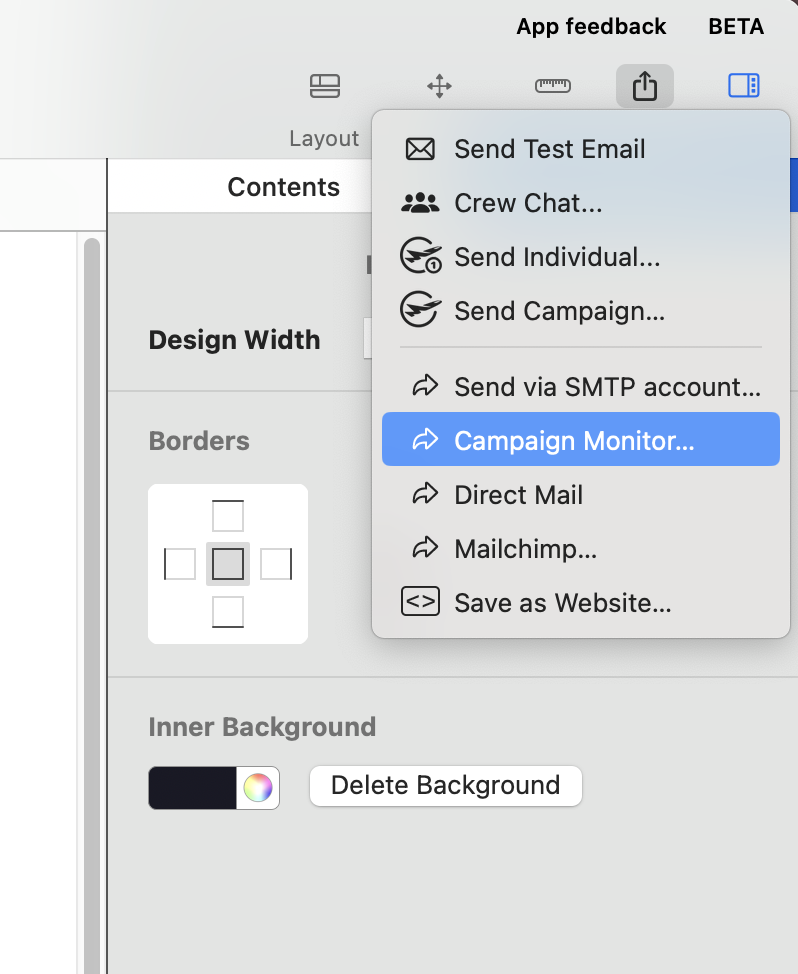798x974 pixels.
Task: Select Send via SMTP account...
Action: coord(581,387)
